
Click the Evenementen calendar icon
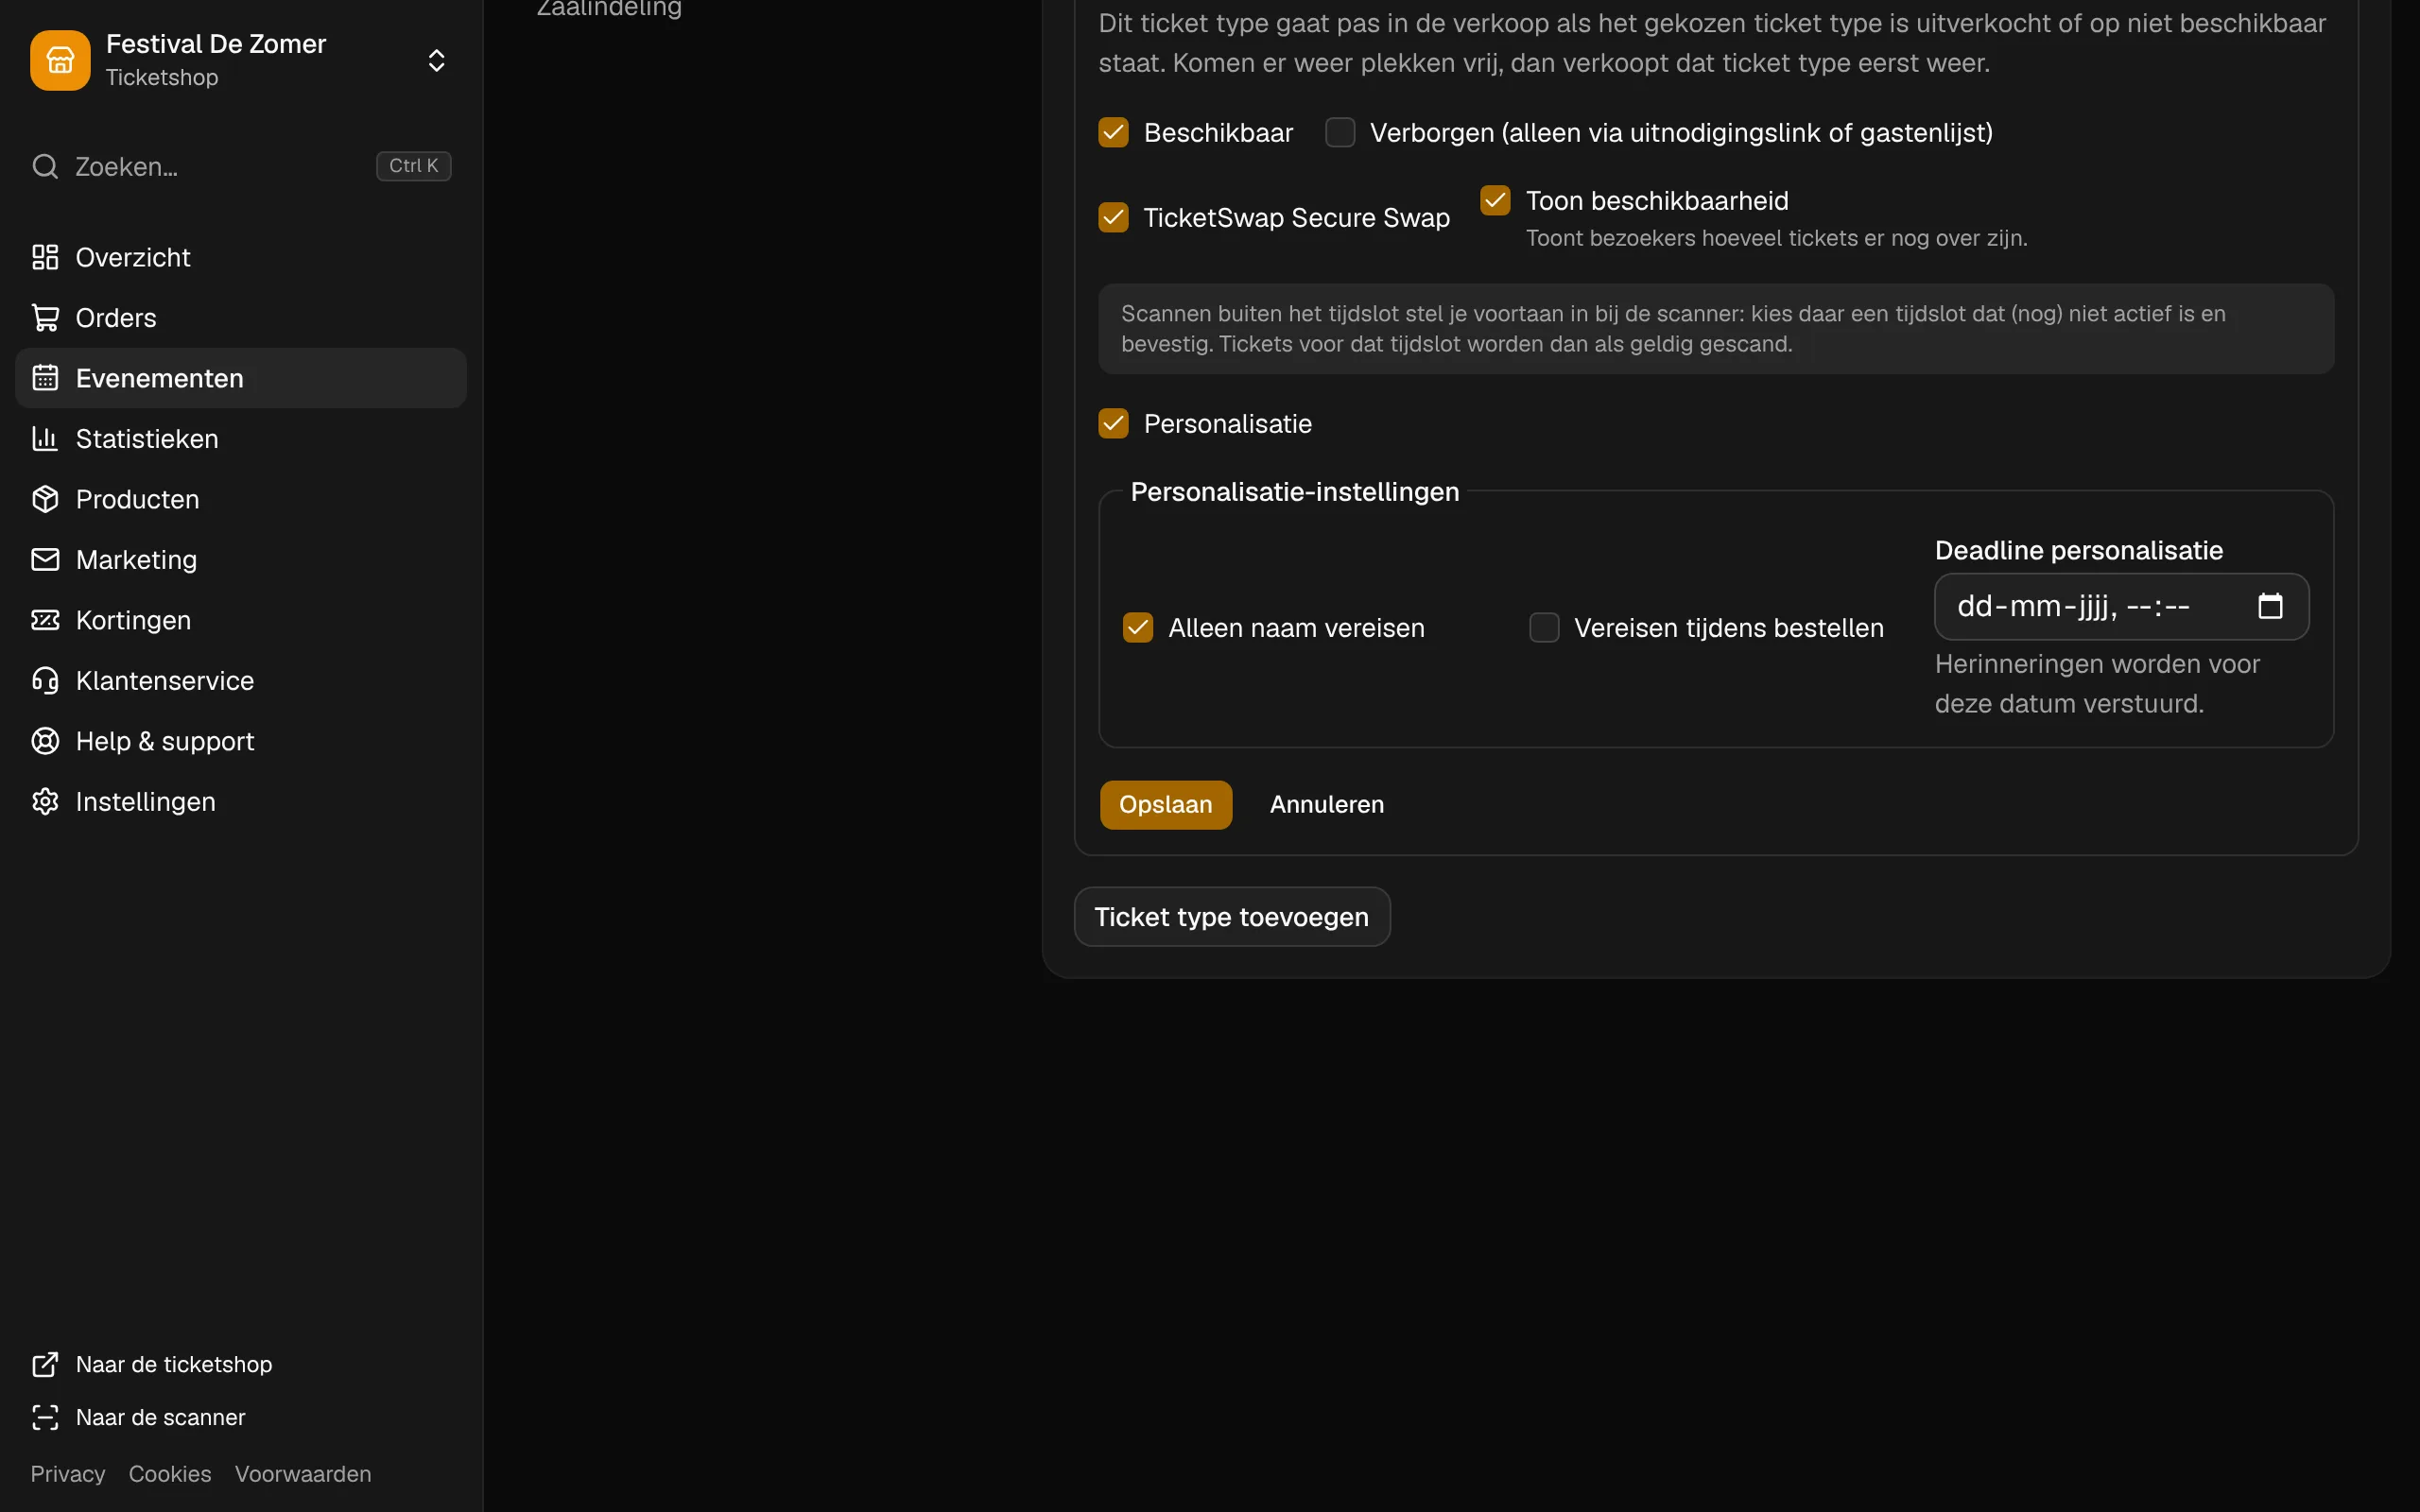45,378
